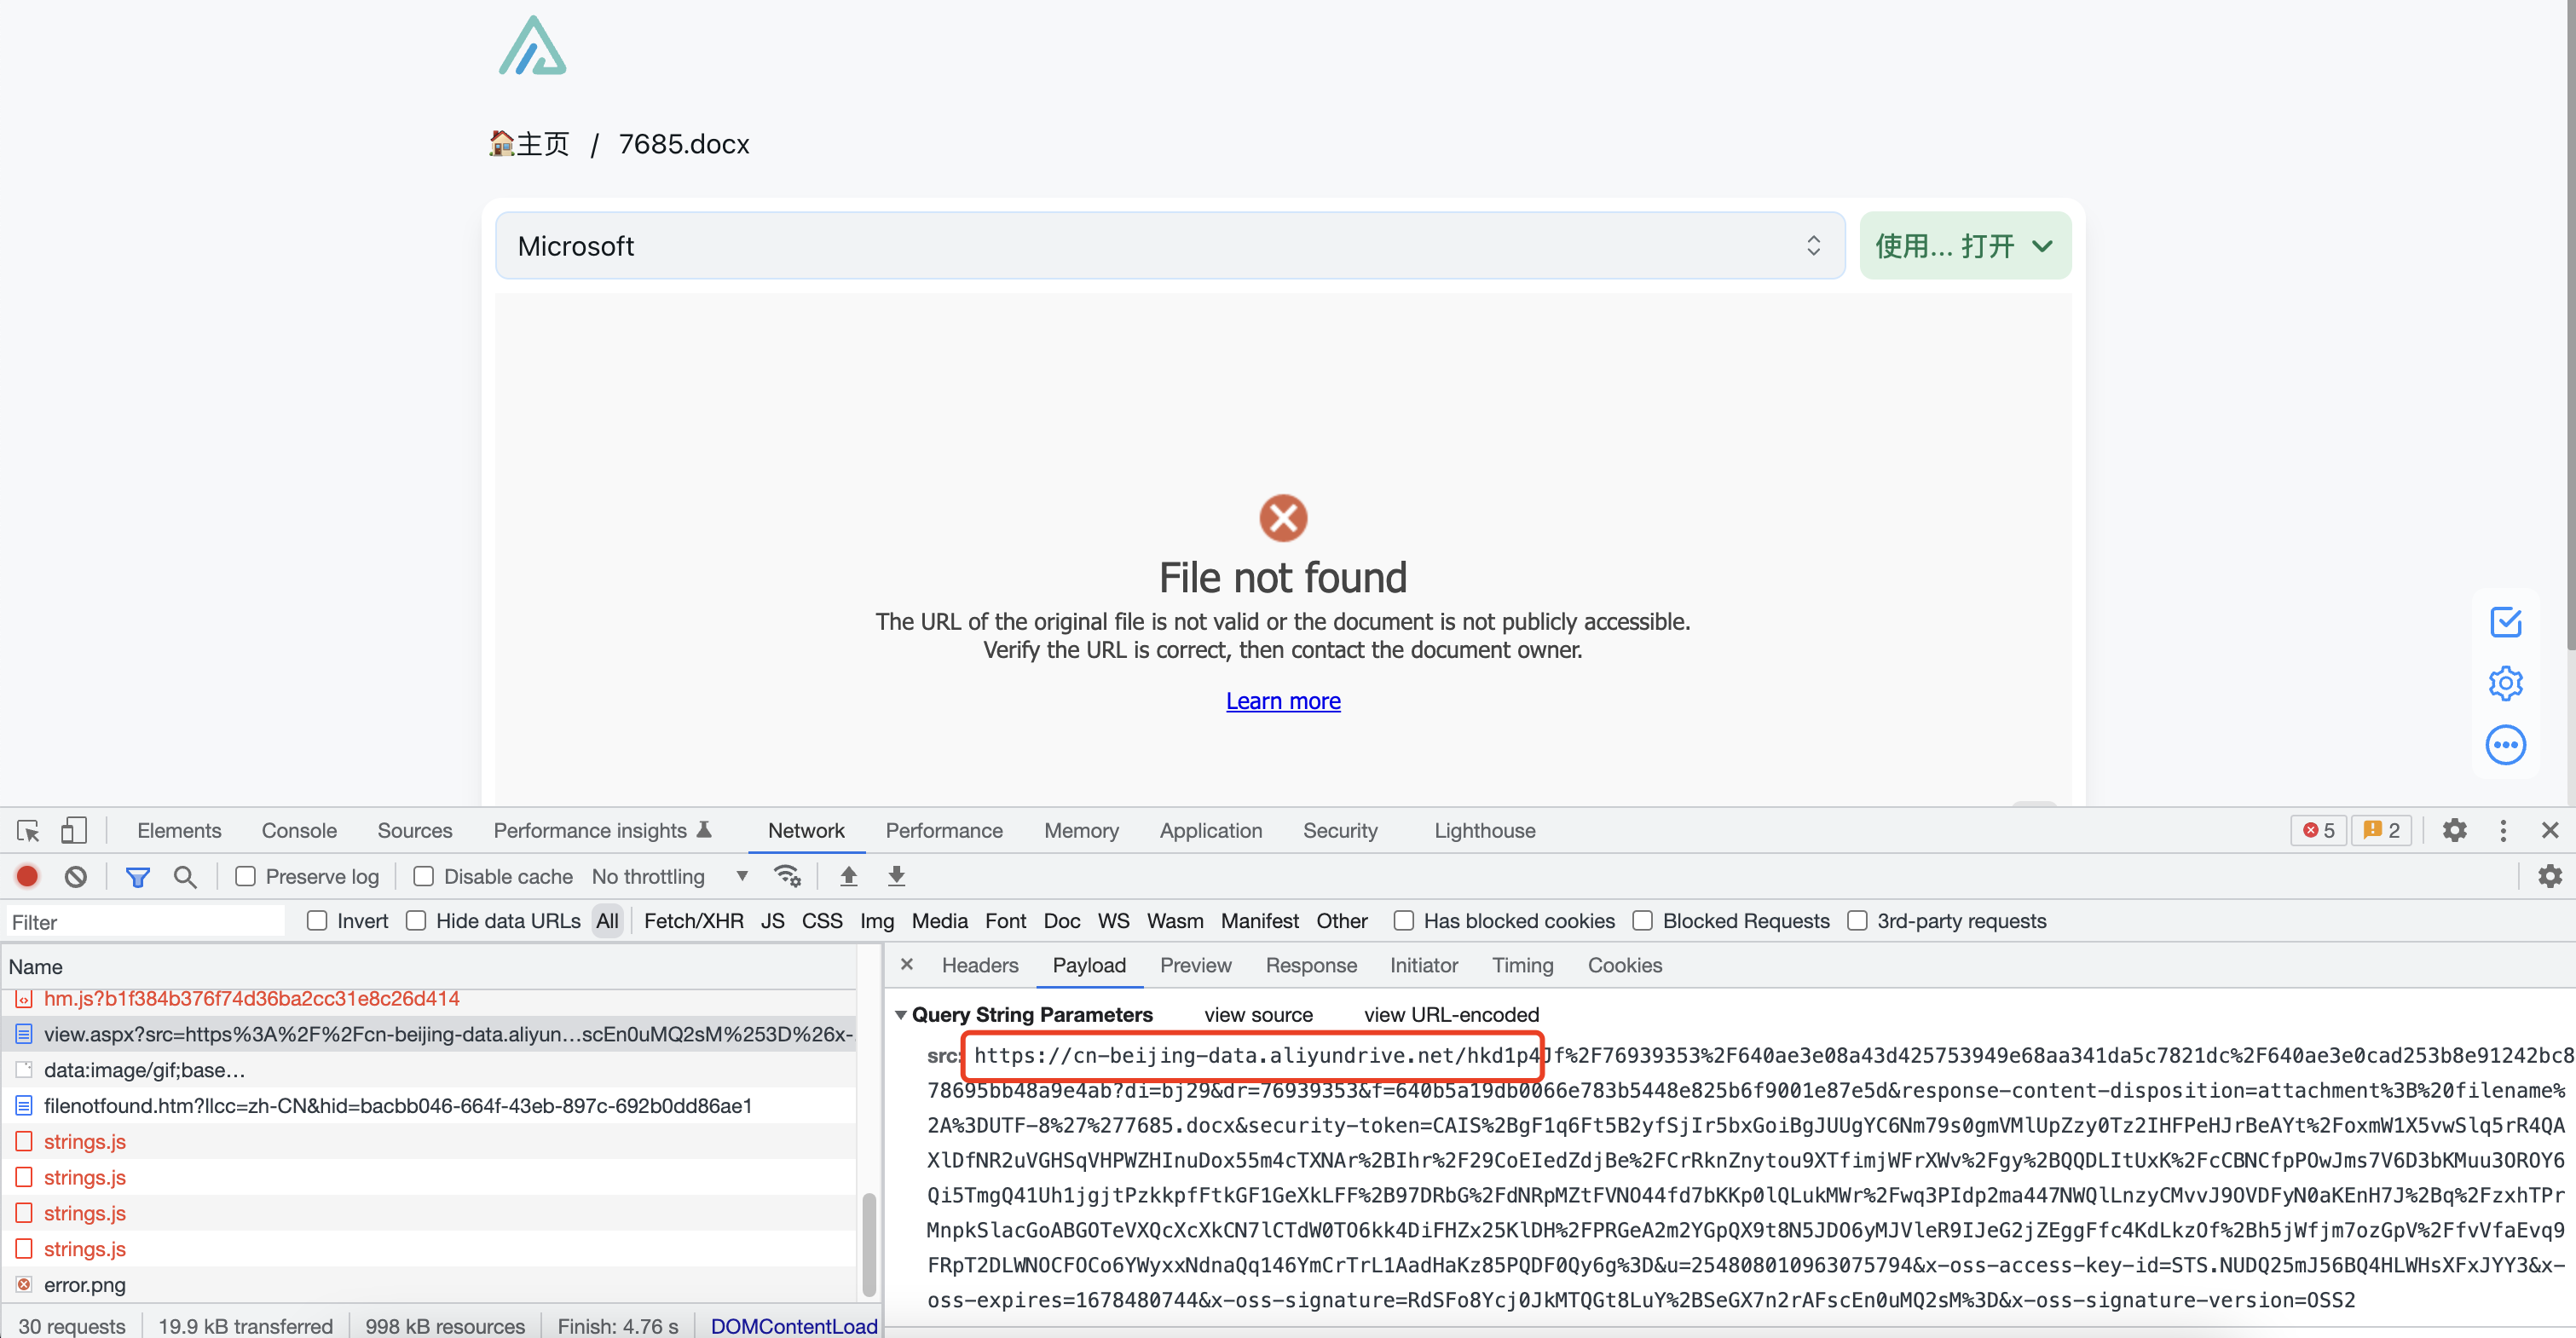Viewport: 2576px width, 1338px height.
Task: Click the Learn more link
Action: [x=1283, y=700]
